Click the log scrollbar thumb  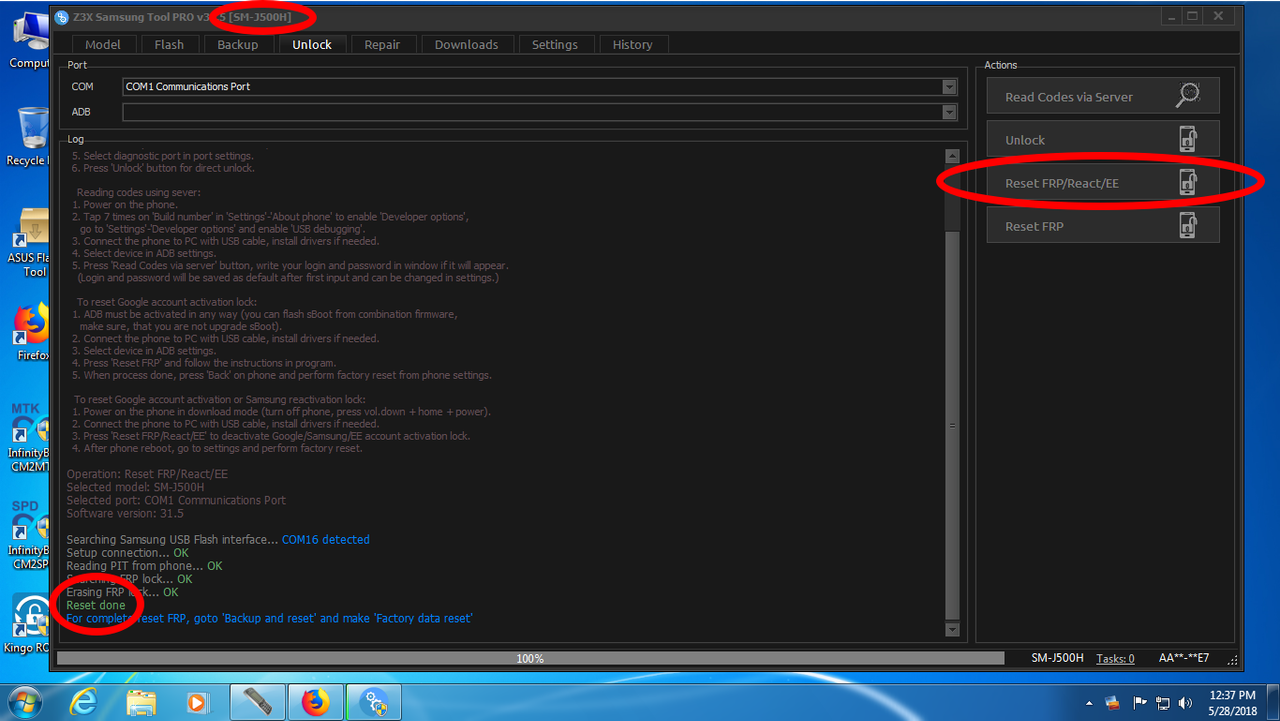952,424
